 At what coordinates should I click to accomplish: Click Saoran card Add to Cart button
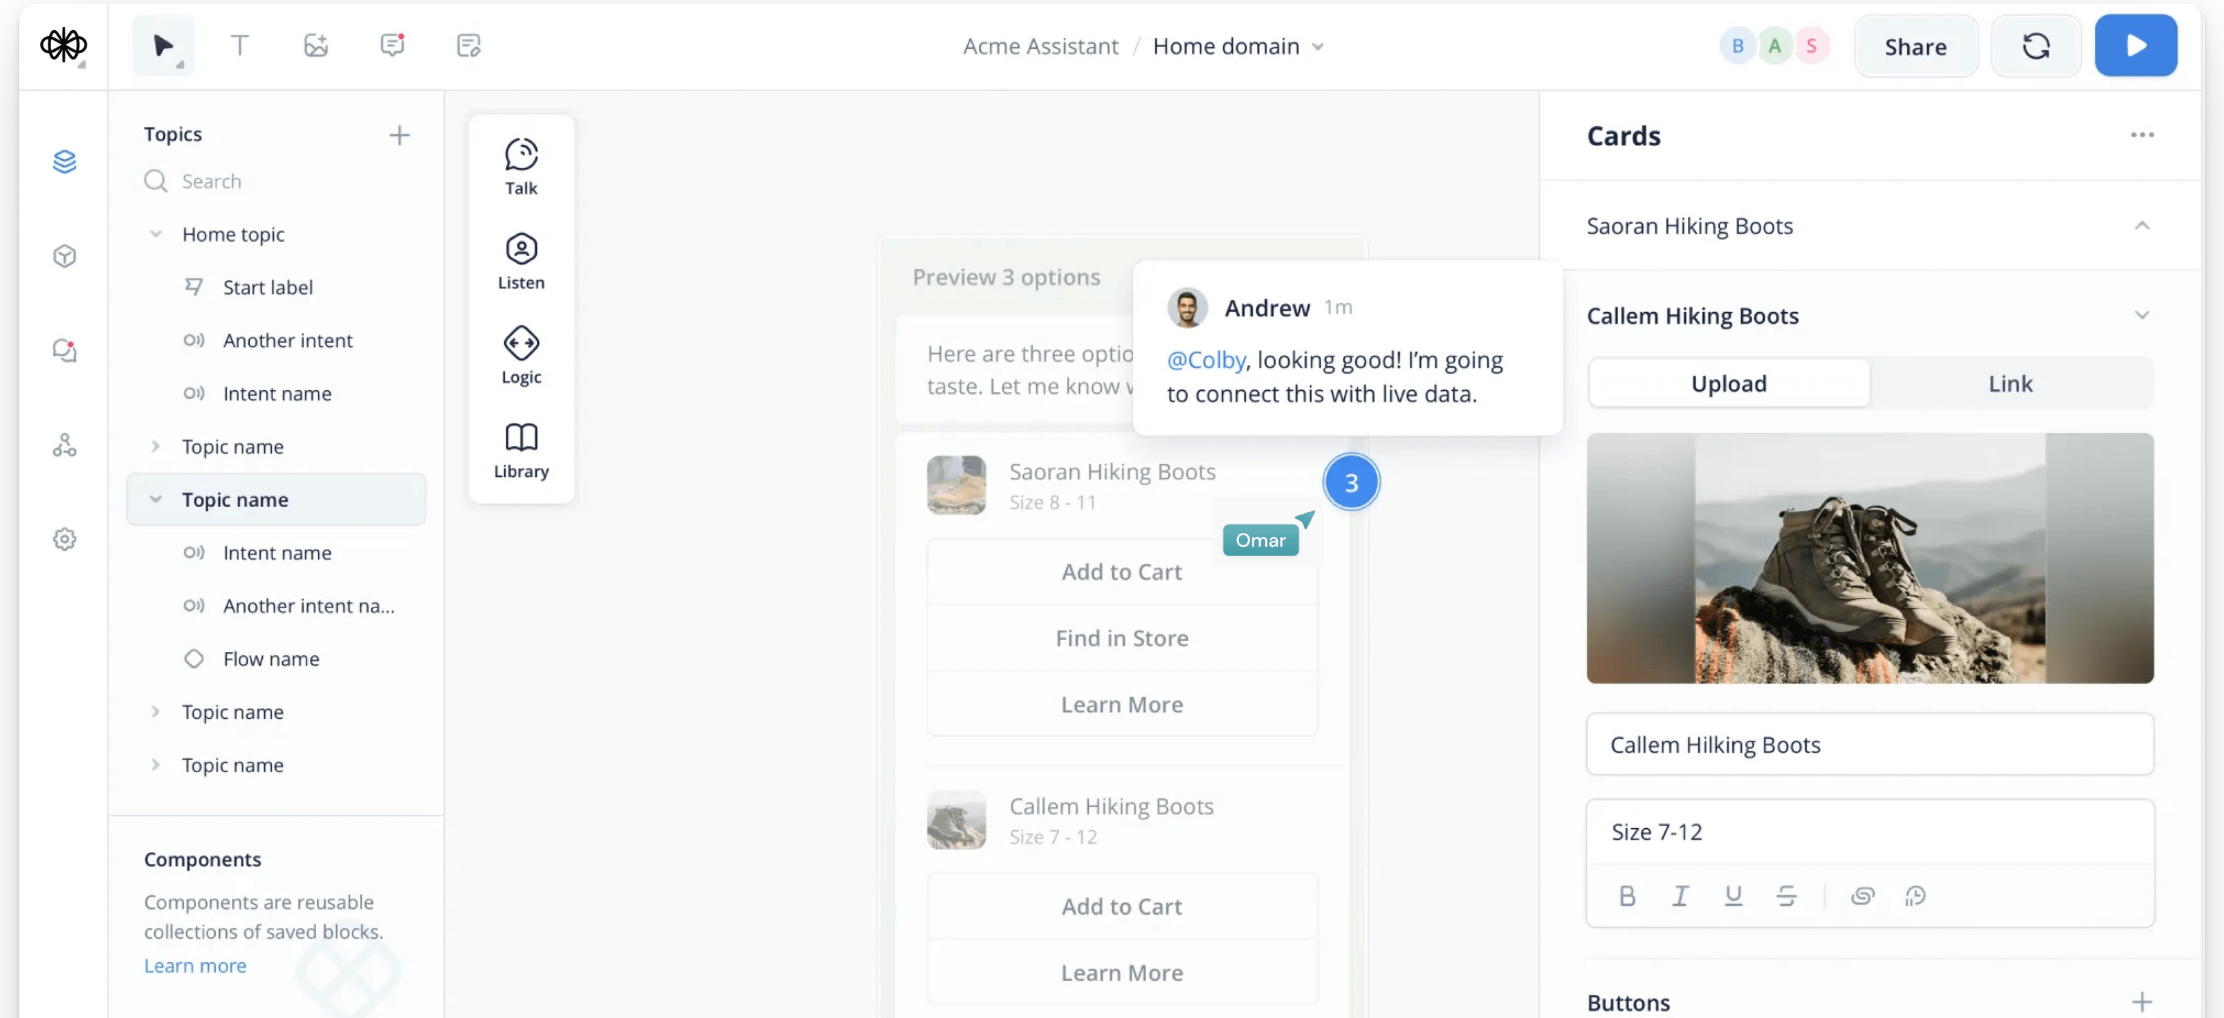tap(1122, 572)
